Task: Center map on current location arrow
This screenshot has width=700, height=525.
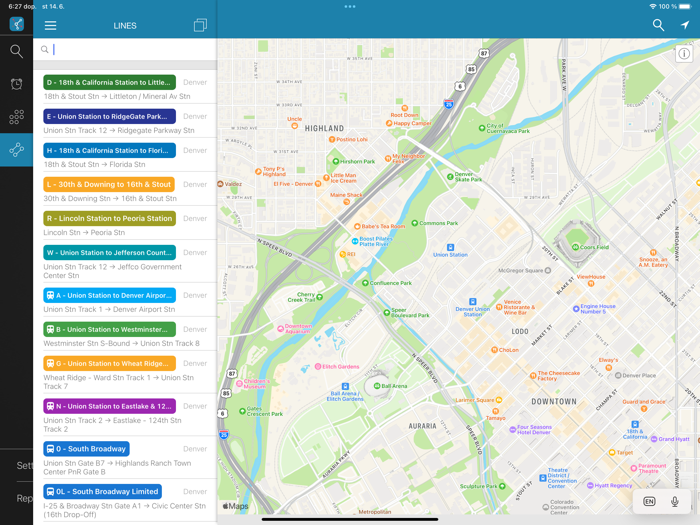Action: click(685, 25)
